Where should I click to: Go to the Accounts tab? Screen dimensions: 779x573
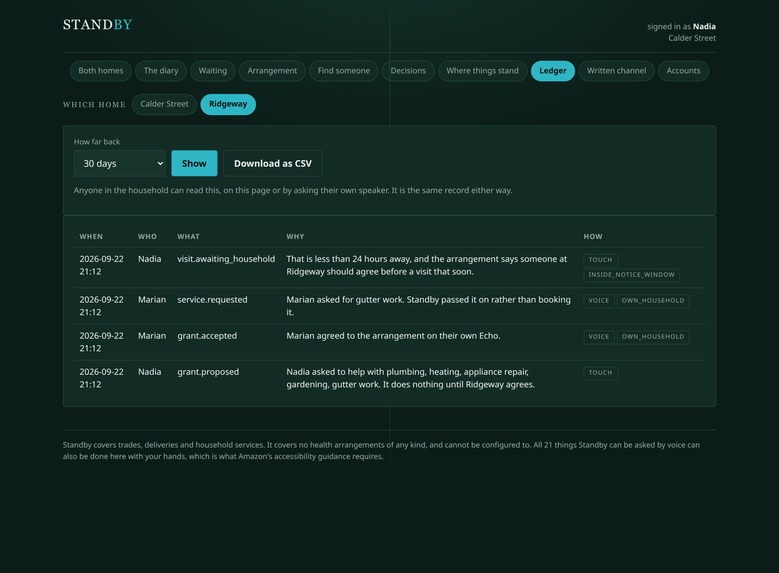tap(683, 71)
